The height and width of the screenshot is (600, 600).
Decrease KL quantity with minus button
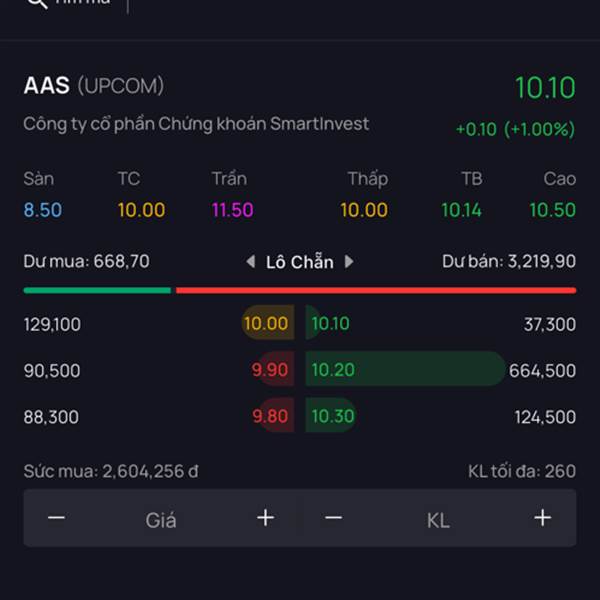coord(334,517)
